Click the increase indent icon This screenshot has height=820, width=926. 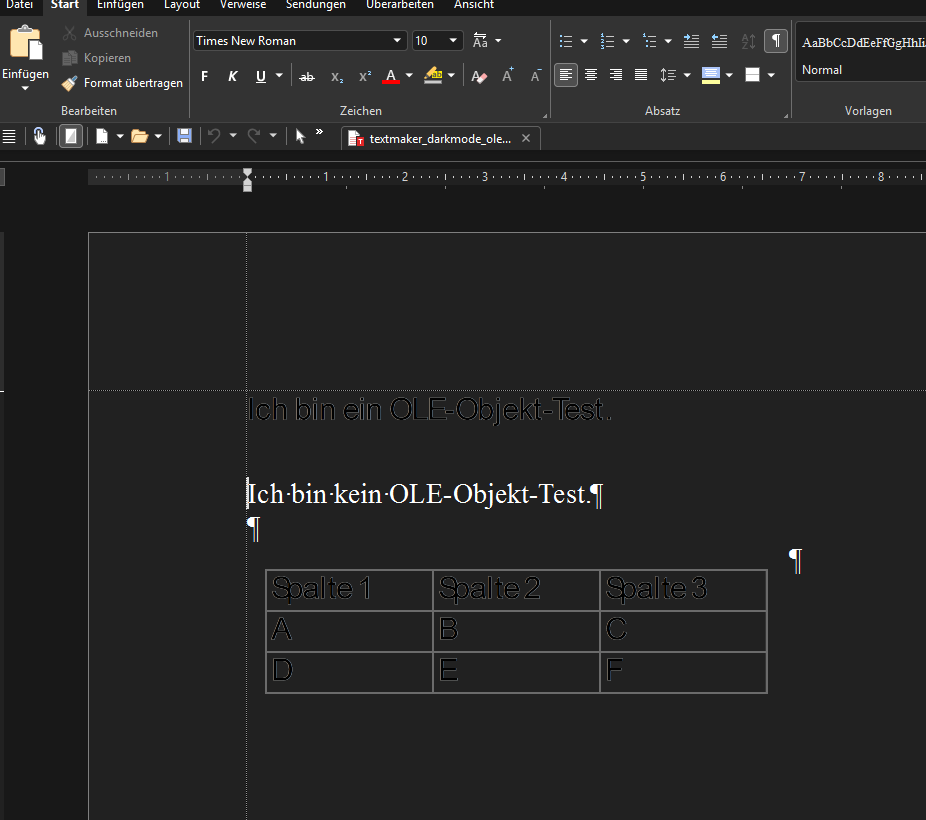click(691, 41)
